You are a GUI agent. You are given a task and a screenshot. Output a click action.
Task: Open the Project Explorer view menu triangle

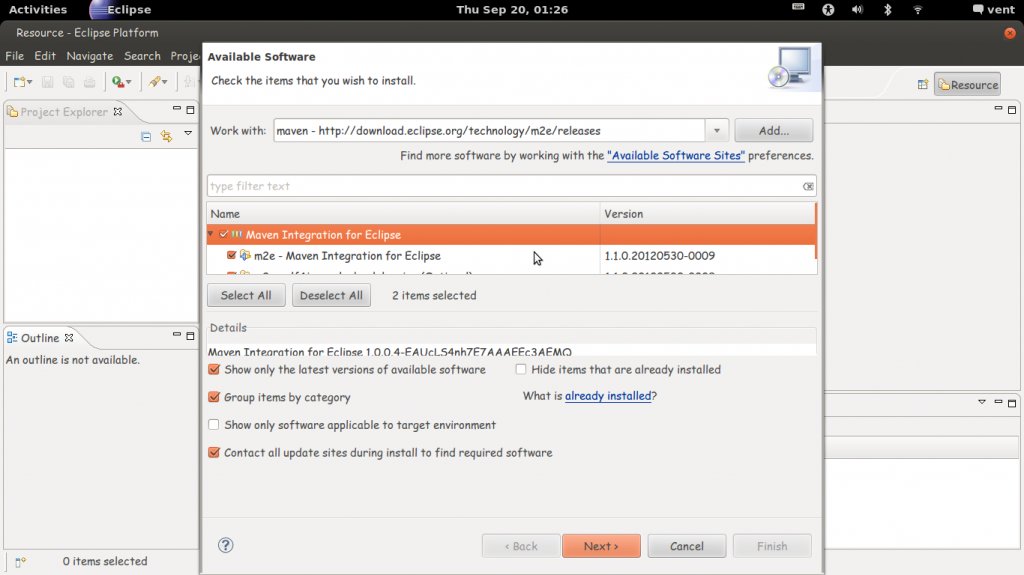click(188, 133)
